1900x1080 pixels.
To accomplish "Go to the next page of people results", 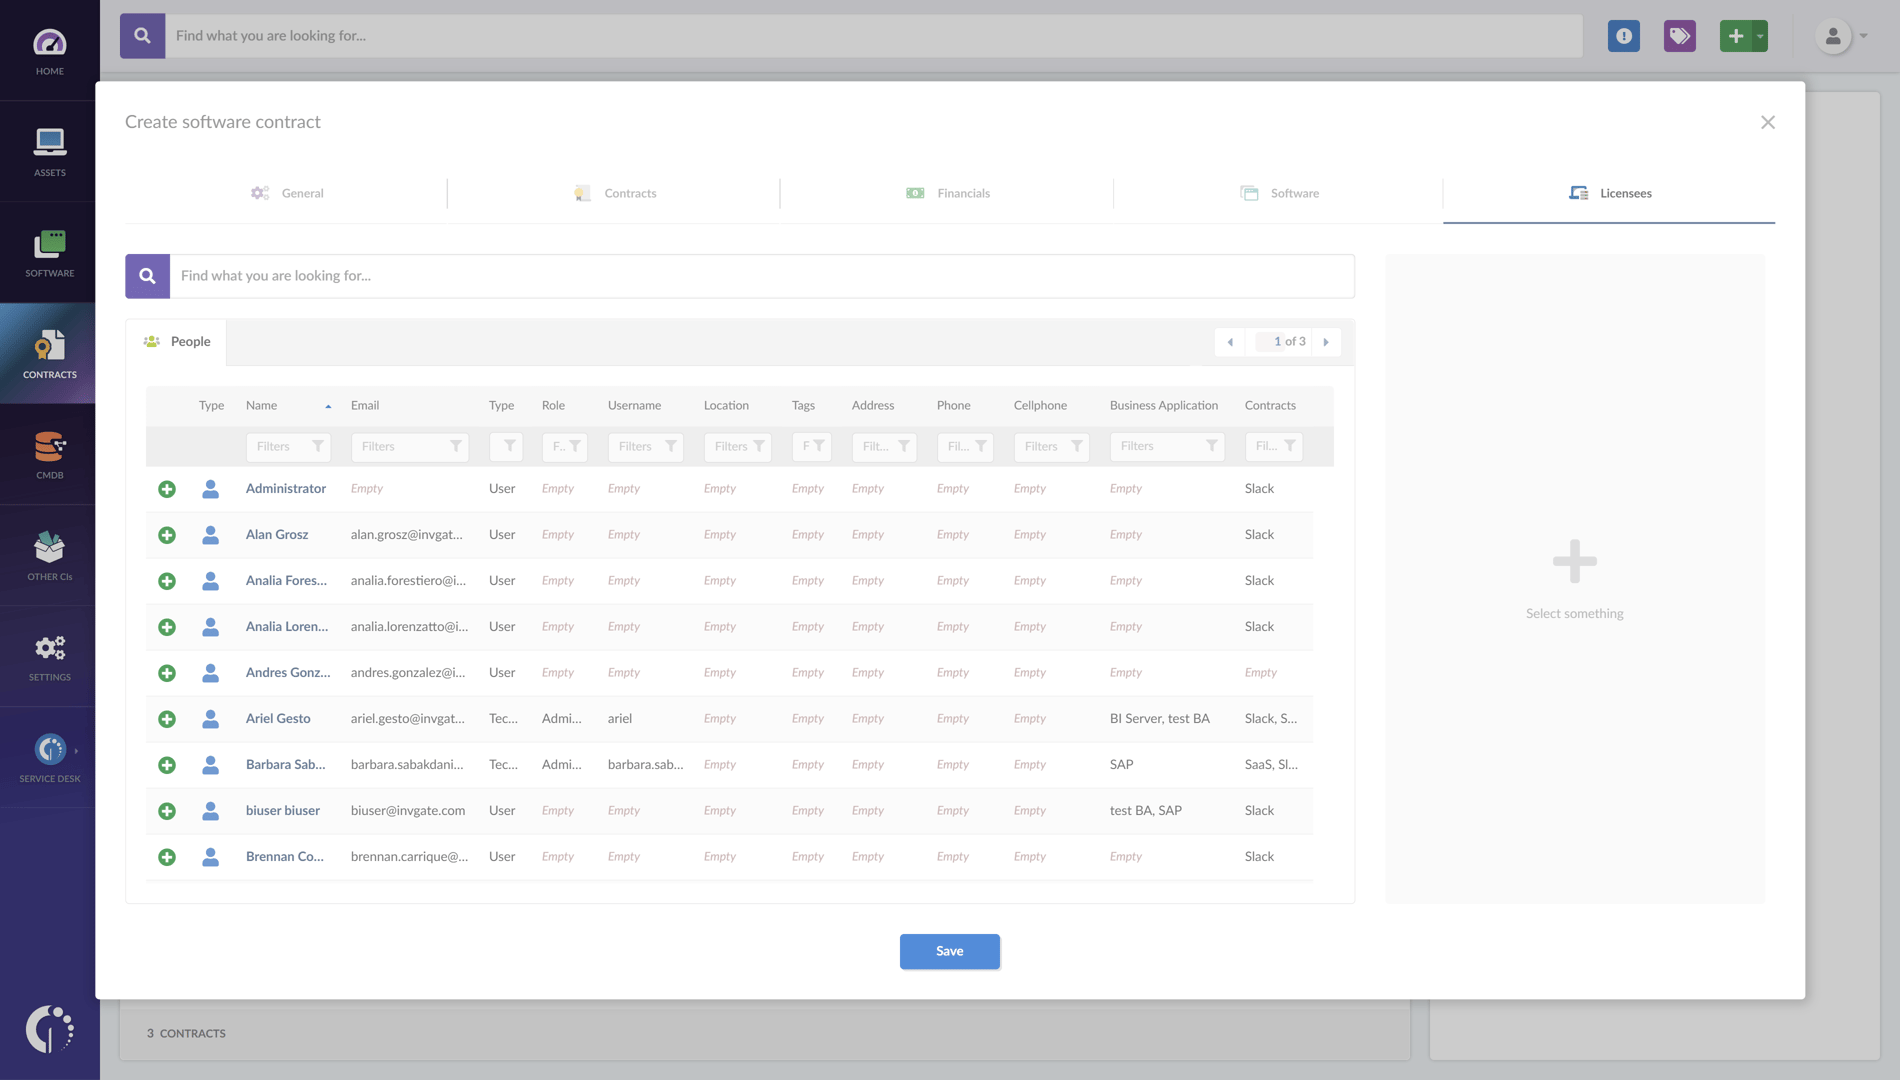I will pos(1327,341).
